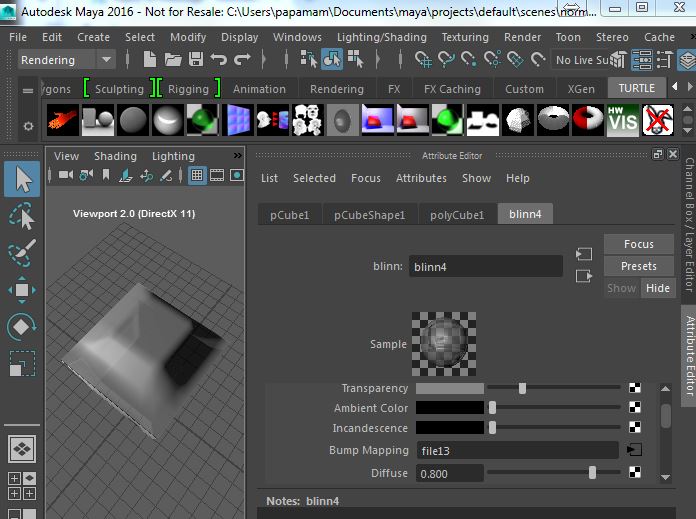Select the arrow Select tool
Image resolution: width=696 pixels, height=519 pixels.
click(x=22, y=180)
